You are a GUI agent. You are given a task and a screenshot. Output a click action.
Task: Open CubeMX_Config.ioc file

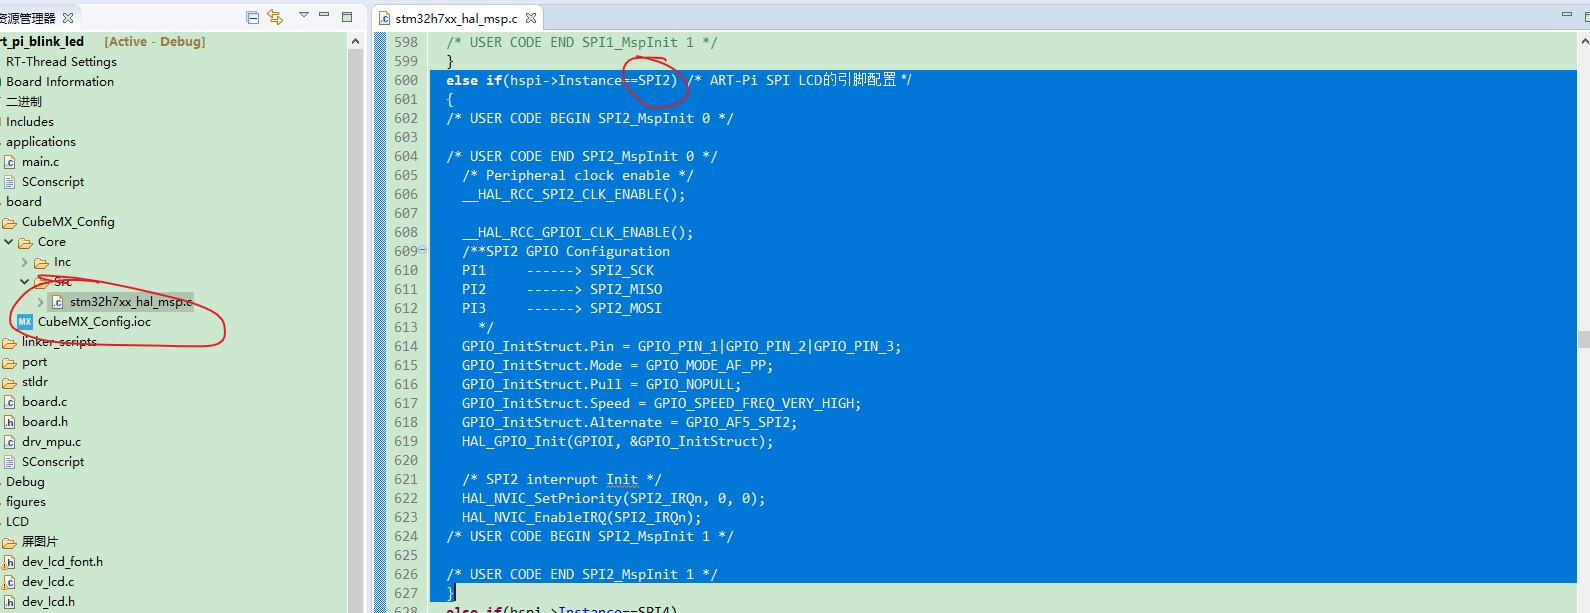[x=94, y=322]
